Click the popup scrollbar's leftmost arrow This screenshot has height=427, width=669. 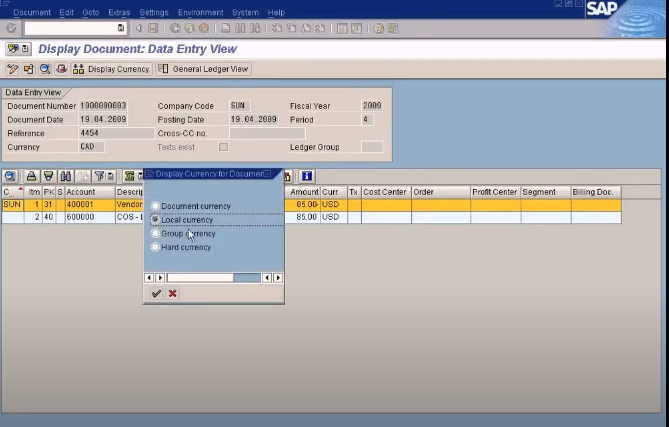(x=149, y=278)
